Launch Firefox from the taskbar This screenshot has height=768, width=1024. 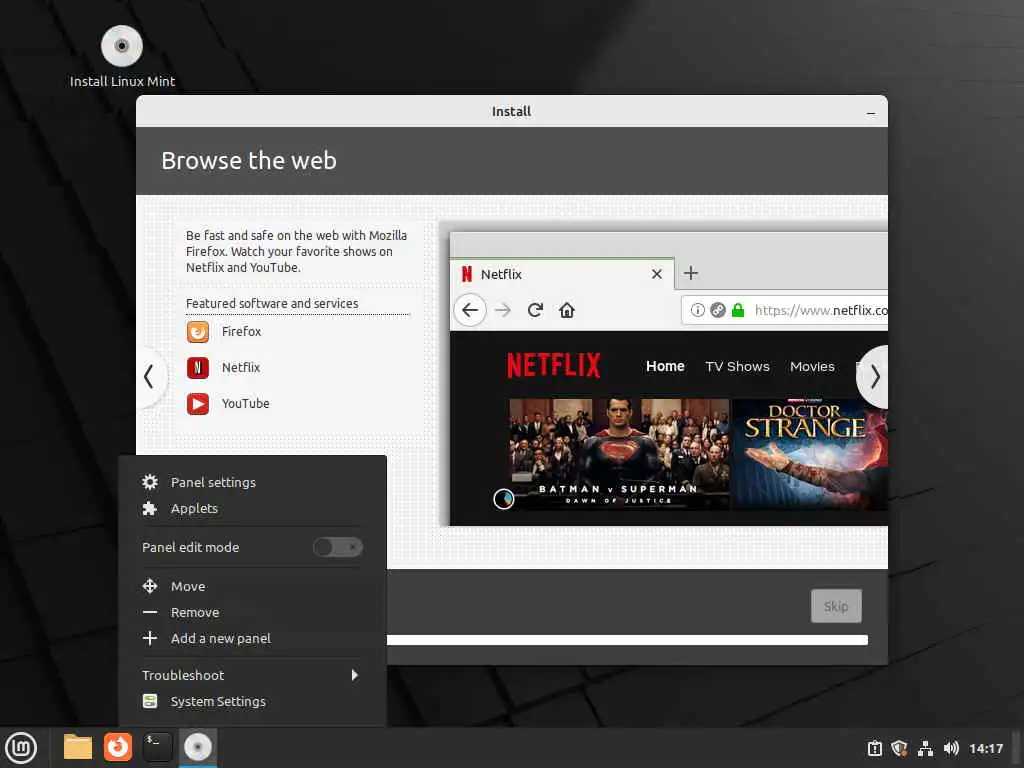coord(118,747)
